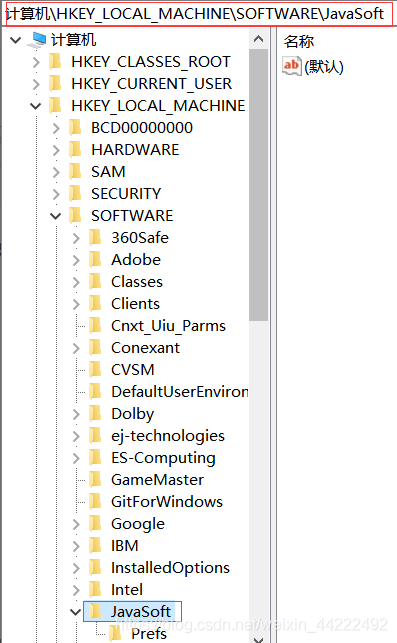Select the InstalledOptions key label
This screenshot has width=397, height=643.
[170, 568]
